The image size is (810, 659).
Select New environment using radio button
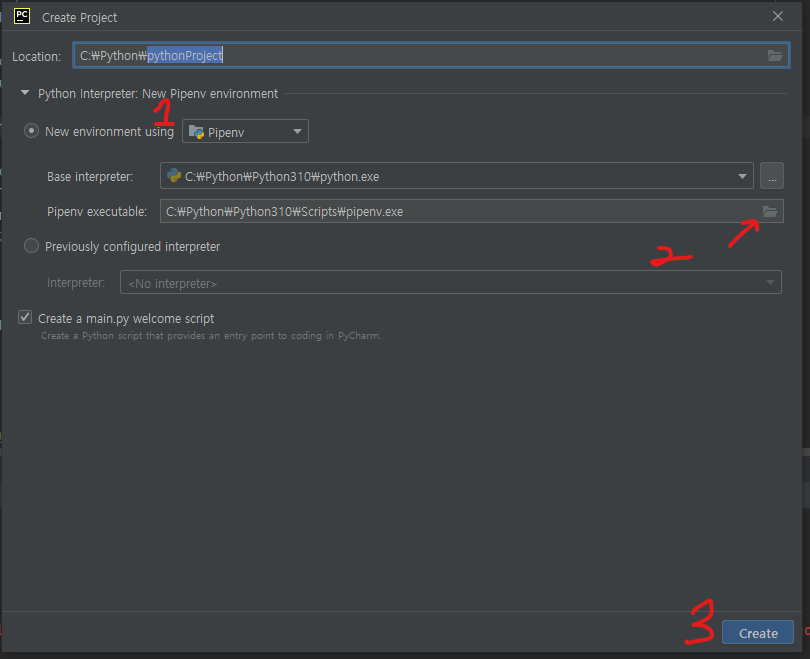(32, 131)
